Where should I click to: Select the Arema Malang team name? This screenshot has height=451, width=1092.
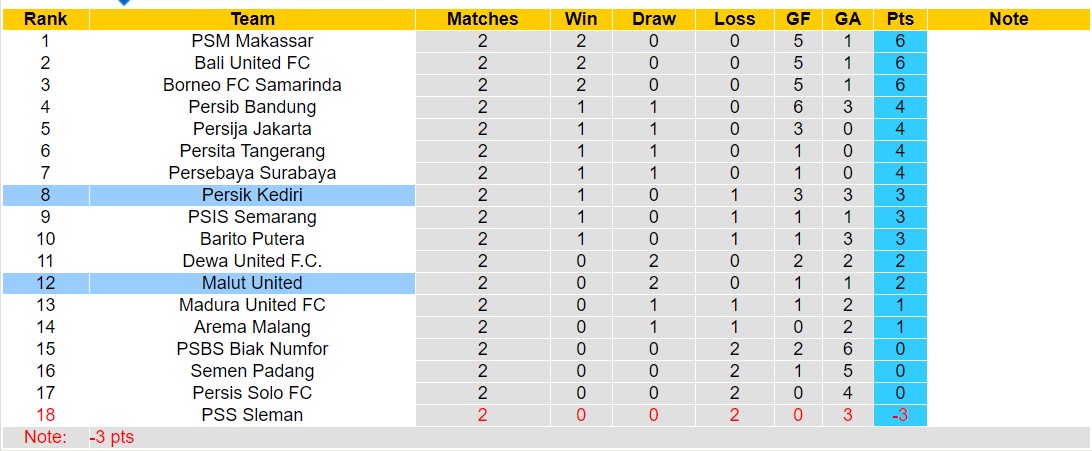(x=252, y=327)
